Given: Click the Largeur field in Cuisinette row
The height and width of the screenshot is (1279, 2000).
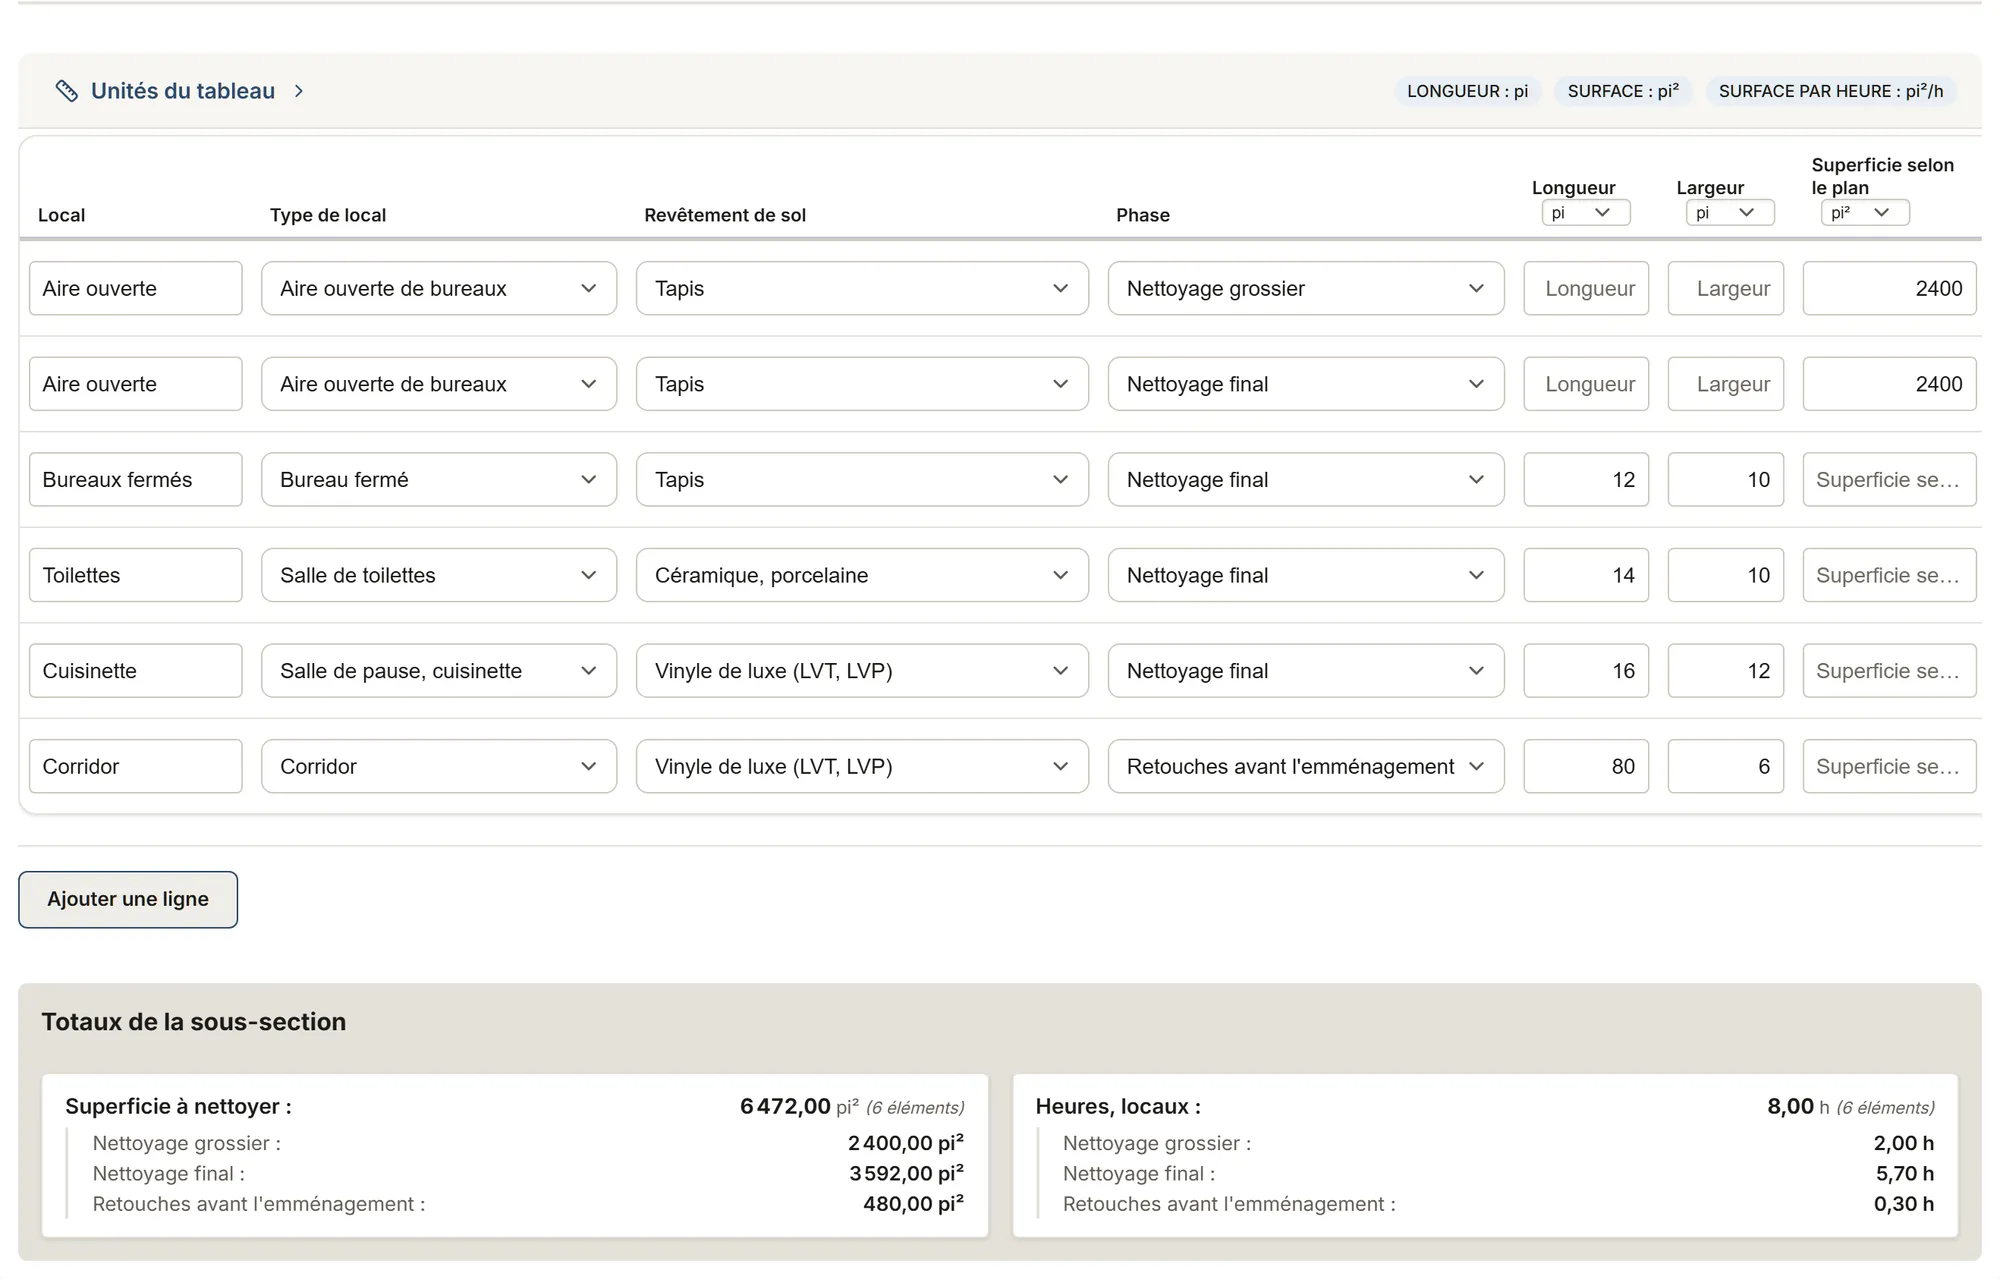Looking at the screenshot, I should point(1725,670).
